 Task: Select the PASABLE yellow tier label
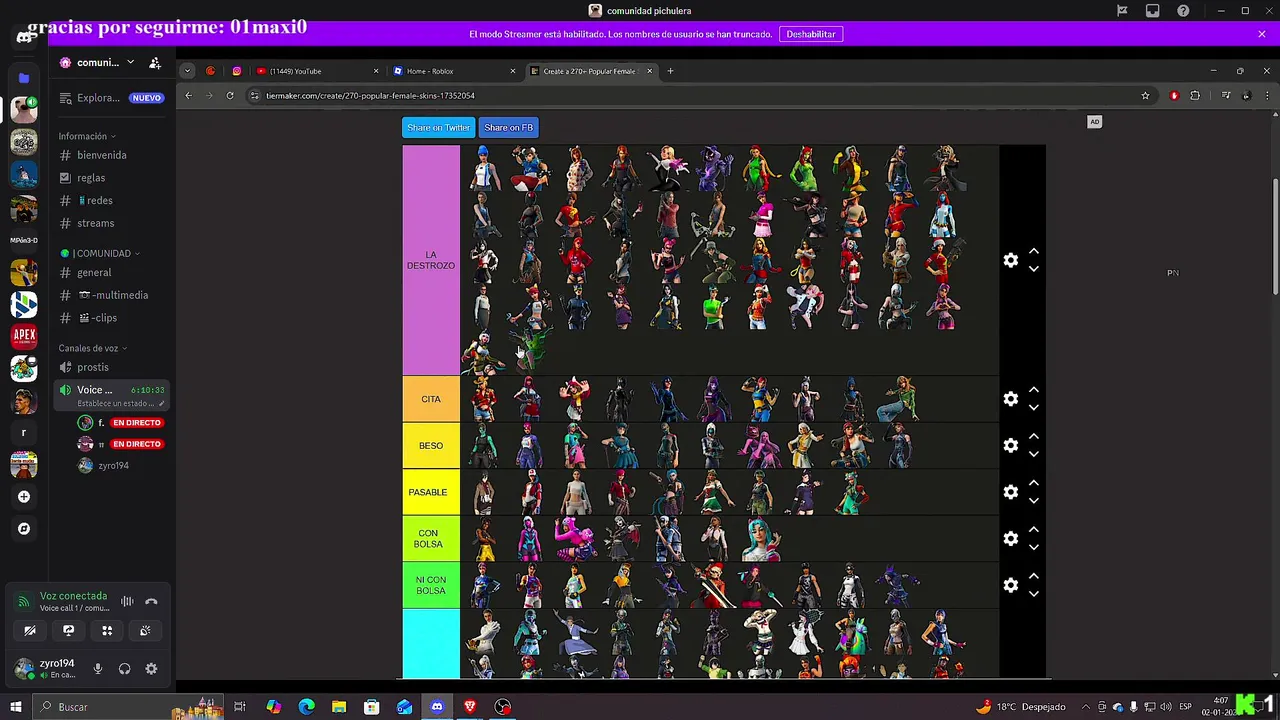[x=431, y=492]
